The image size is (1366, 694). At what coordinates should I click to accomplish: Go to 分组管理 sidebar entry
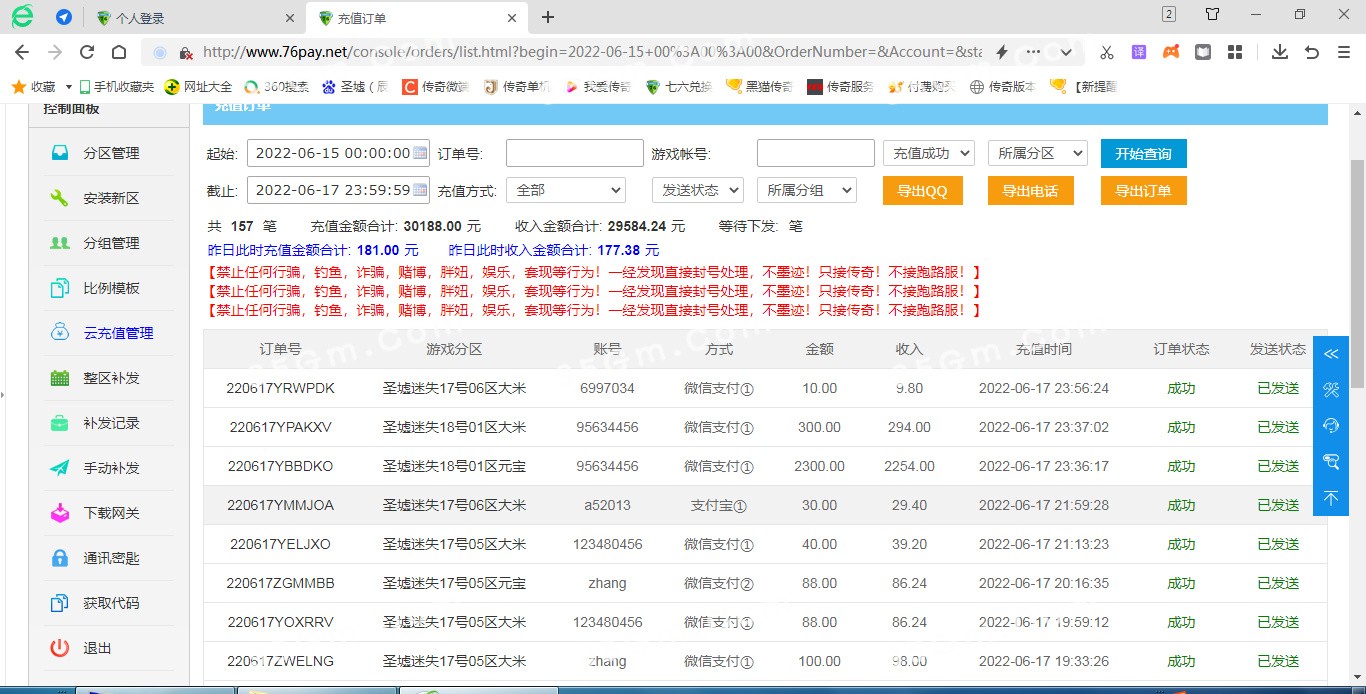[x=110, y=243]
